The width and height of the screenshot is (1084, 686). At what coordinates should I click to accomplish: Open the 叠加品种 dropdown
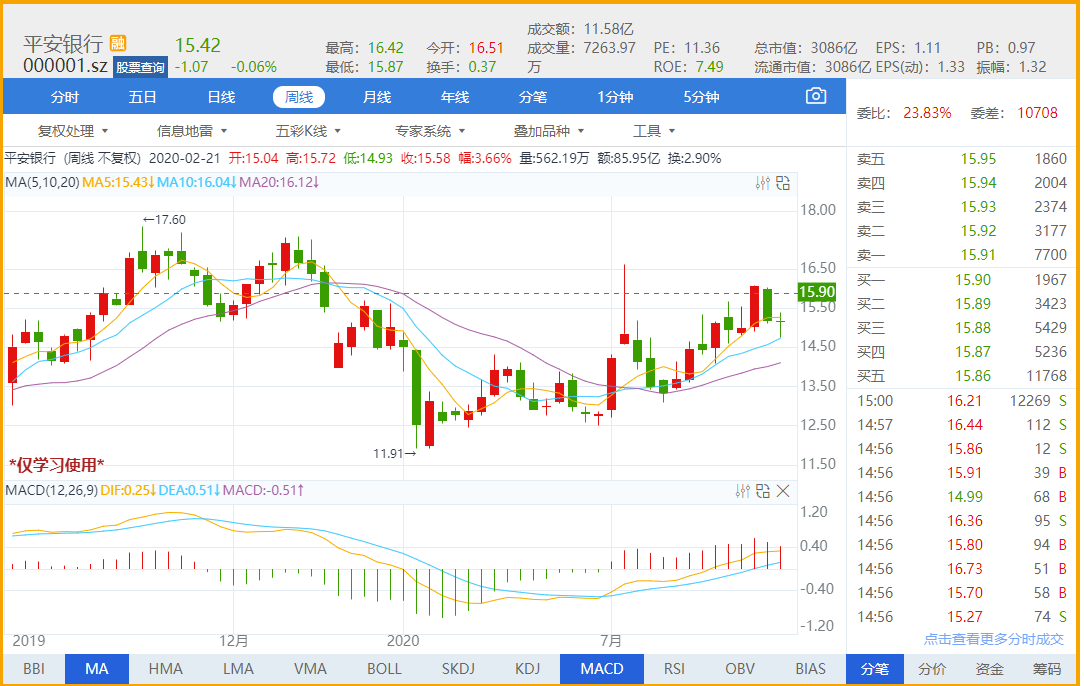tap(549, 131)
